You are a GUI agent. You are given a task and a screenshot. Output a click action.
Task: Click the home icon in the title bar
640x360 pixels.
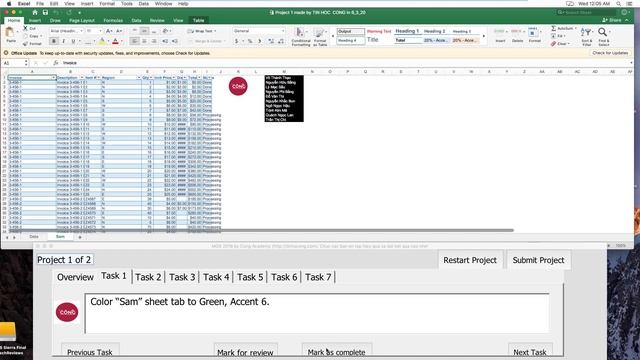(x=35, y=13)
